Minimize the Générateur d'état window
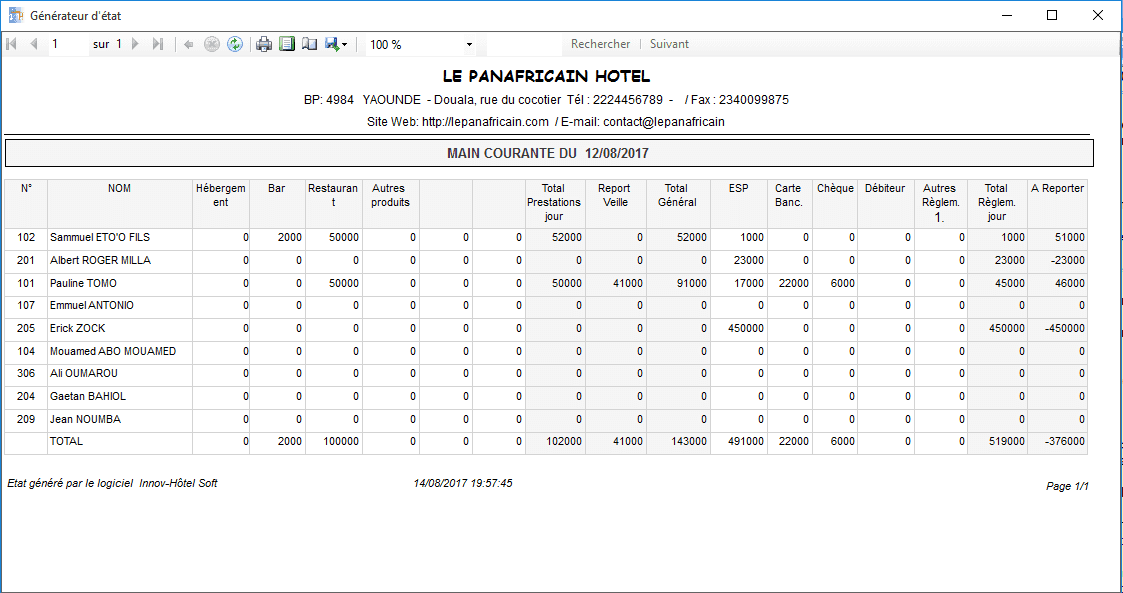Viewport: 1123px width, 593px height. (x=1007, y=15)
